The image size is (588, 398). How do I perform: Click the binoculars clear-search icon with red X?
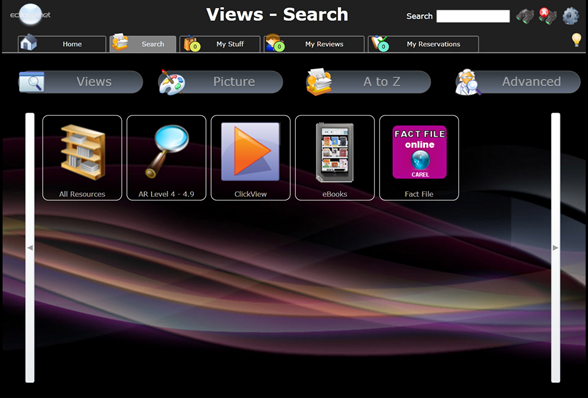pos(548,16)
